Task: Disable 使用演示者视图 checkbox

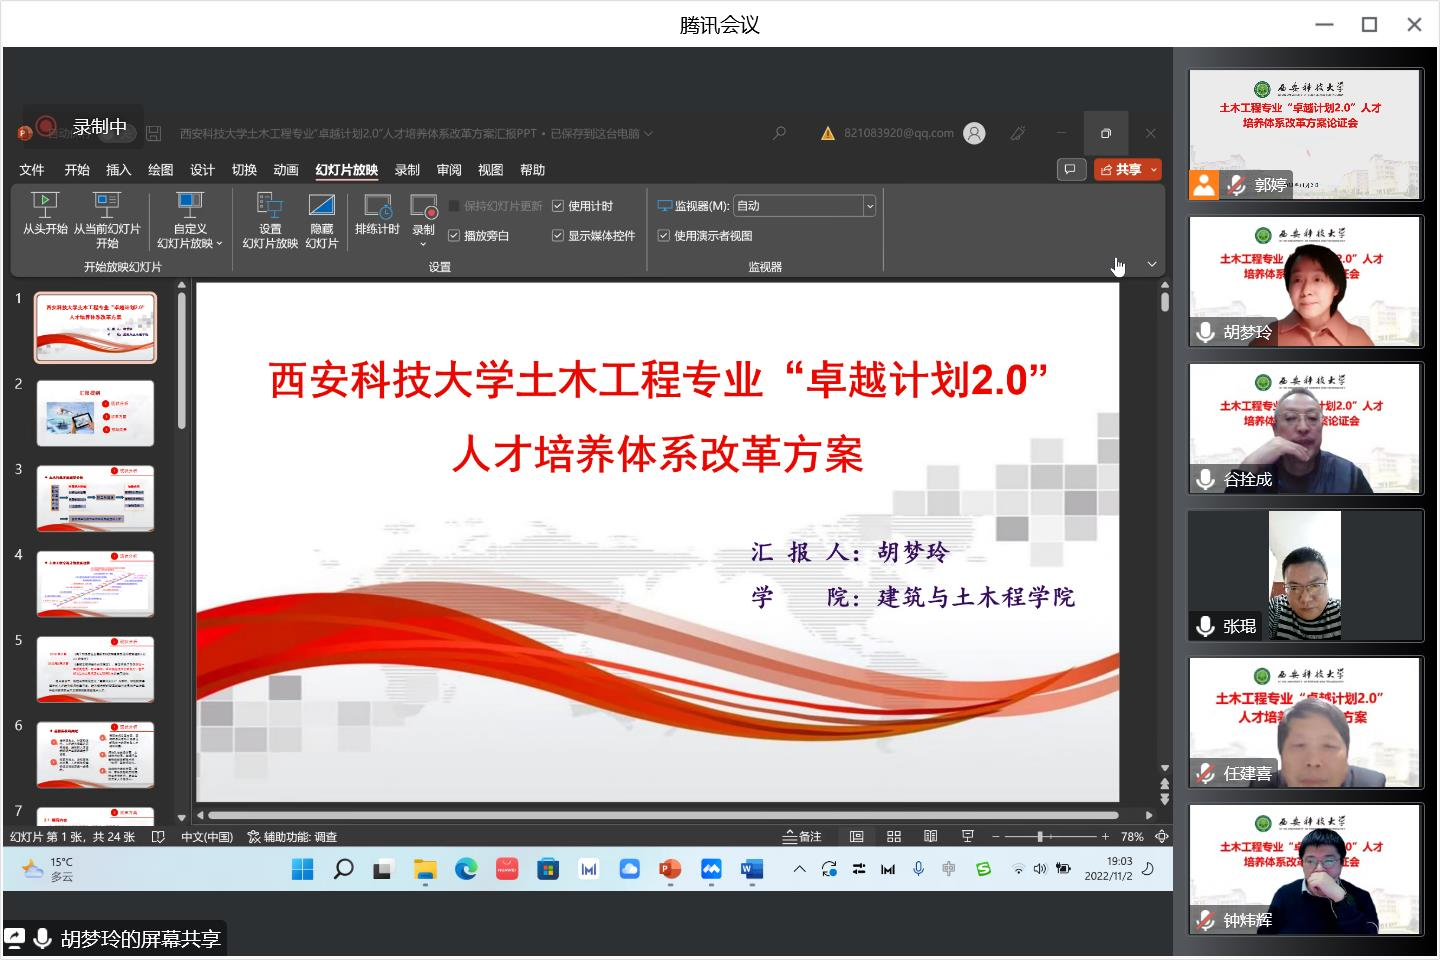Action: click(x=663, y=236)
